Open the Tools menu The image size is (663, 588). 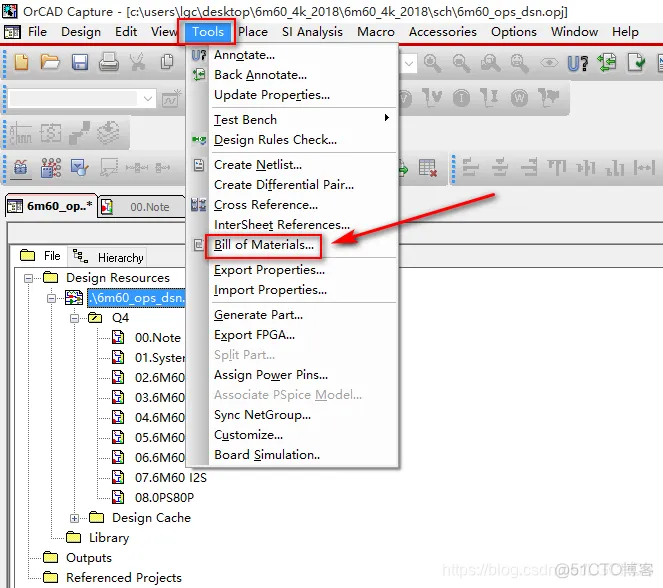pos(207,32)
